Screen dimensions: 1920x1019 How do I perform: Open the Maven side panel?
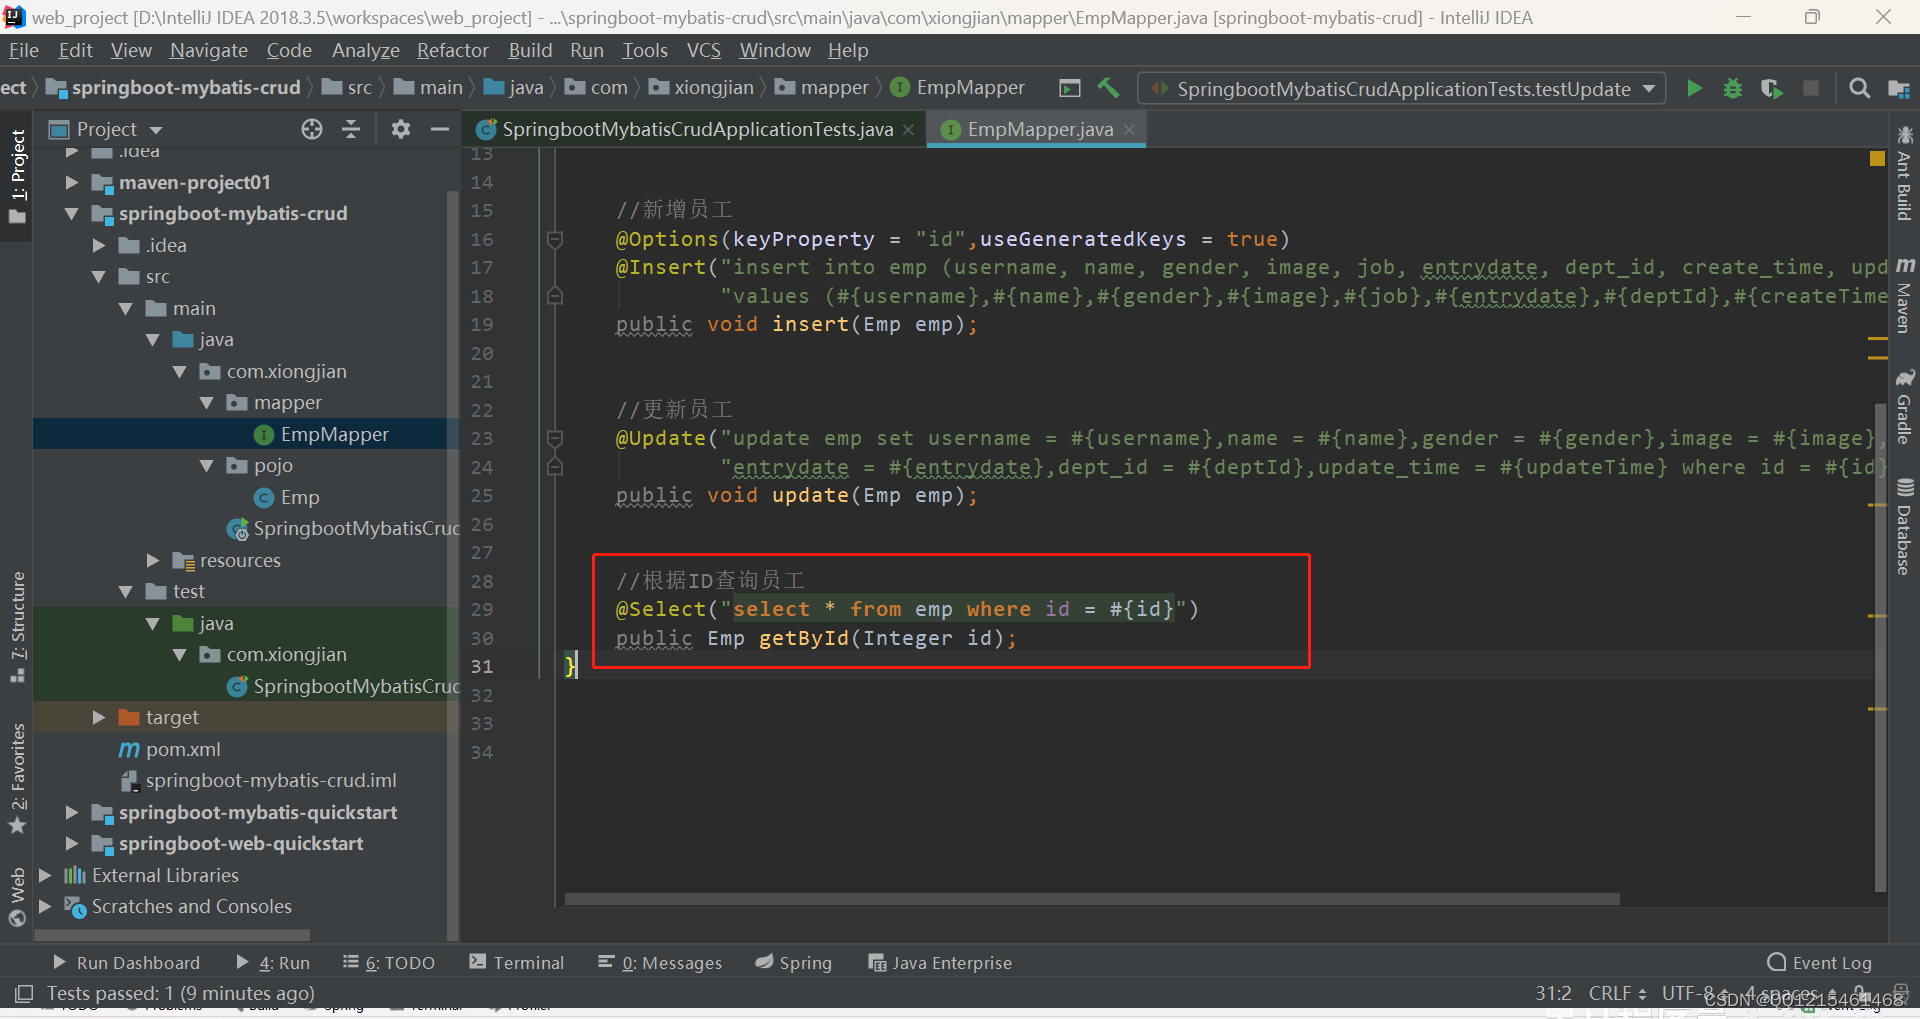click(x=1904, y=295)
